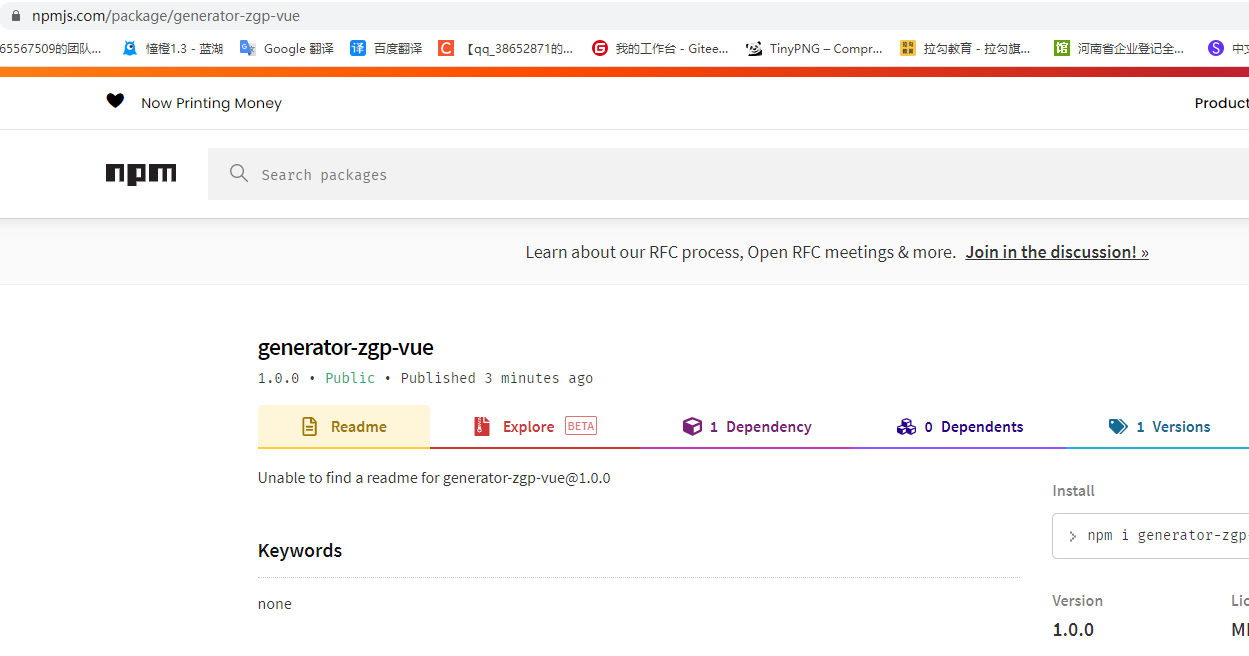Click the BETA badge on Explore

[581, 426]
